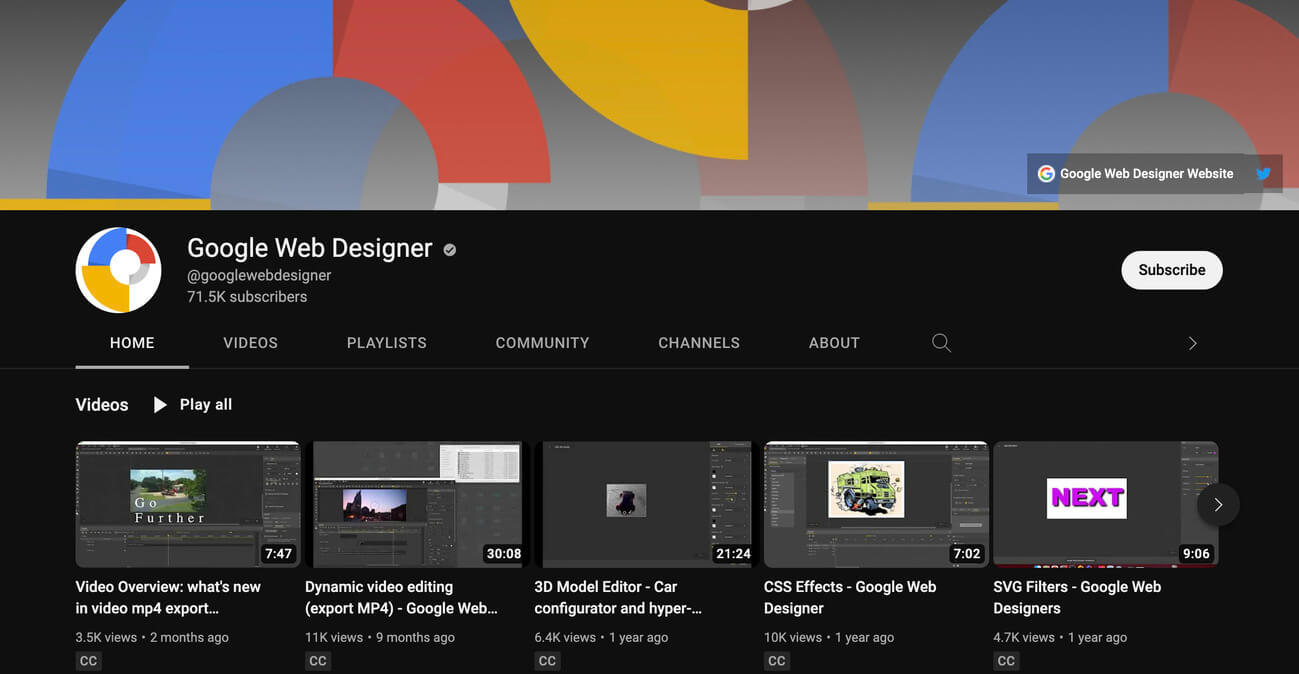The image size is (1299, 674).
Task: Open 'Video Overview: what's new' video title
Action: pos(168,598)
